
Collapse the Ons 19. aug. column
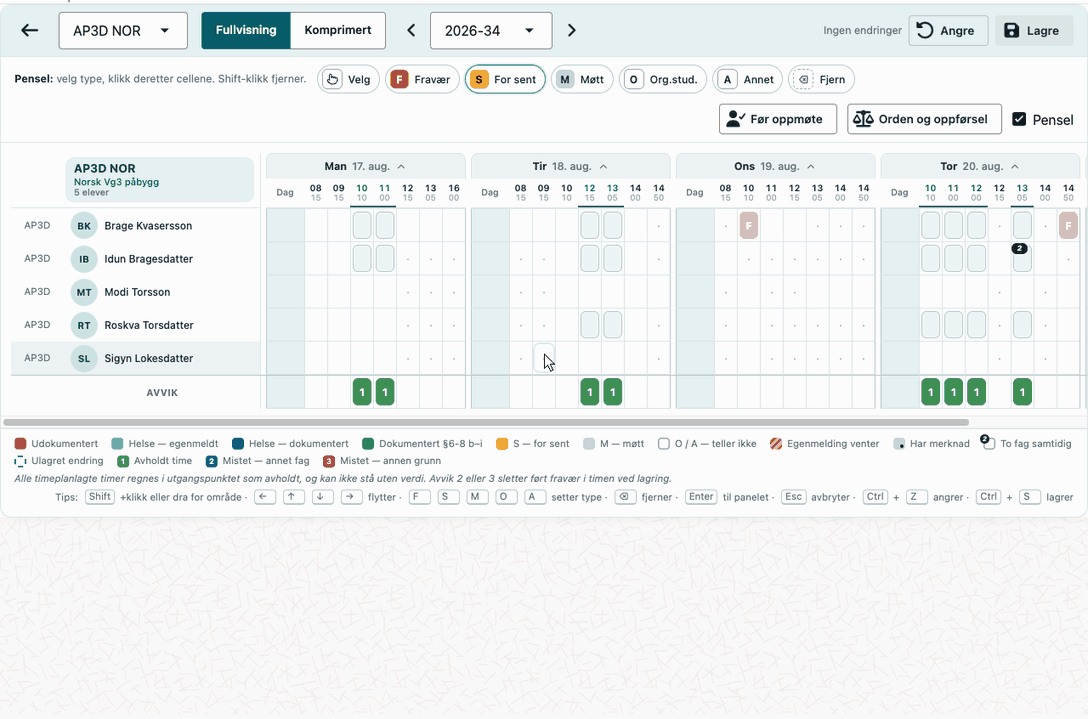click(x=810, y=167)
